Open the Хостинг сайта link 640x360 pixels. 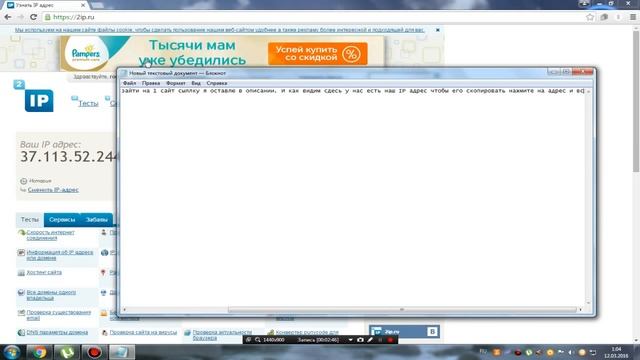pyautogui.click(x=44, y=272)
